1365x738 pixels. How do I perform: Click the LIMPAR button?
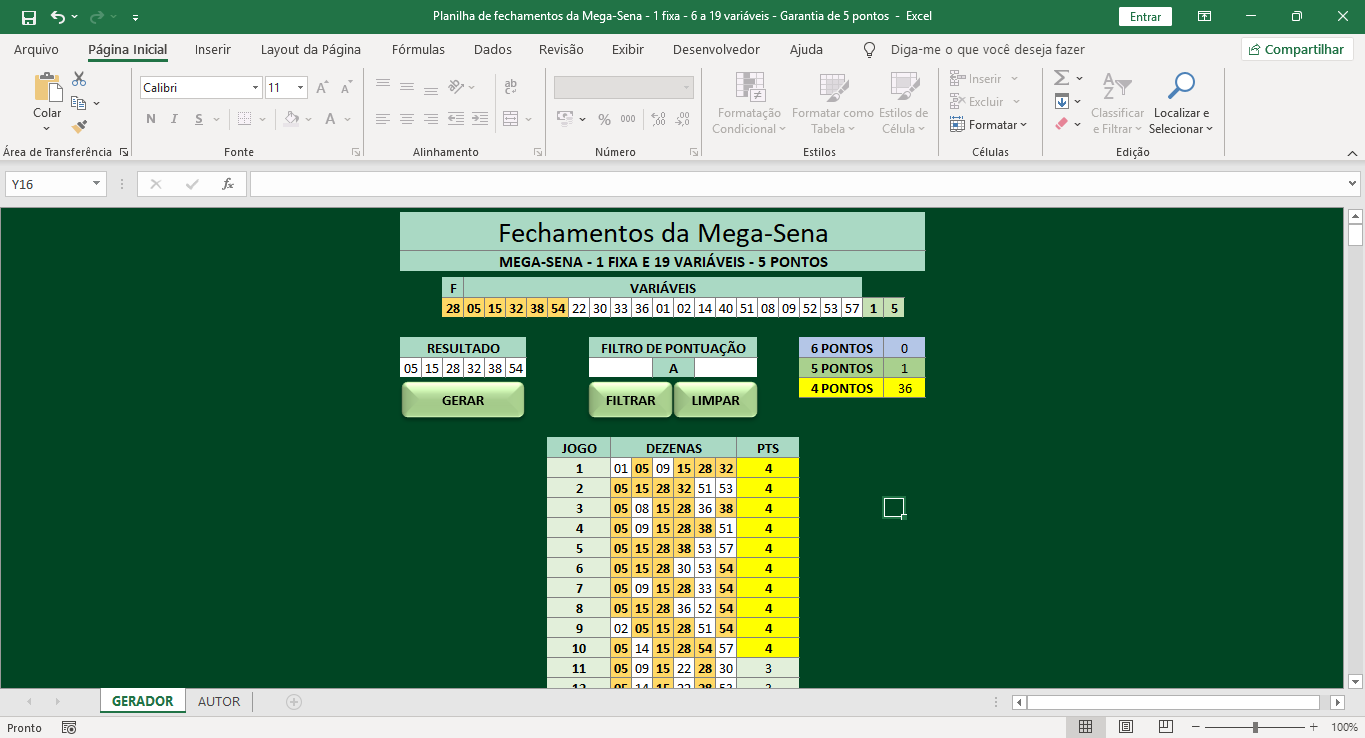coord(716,400)
